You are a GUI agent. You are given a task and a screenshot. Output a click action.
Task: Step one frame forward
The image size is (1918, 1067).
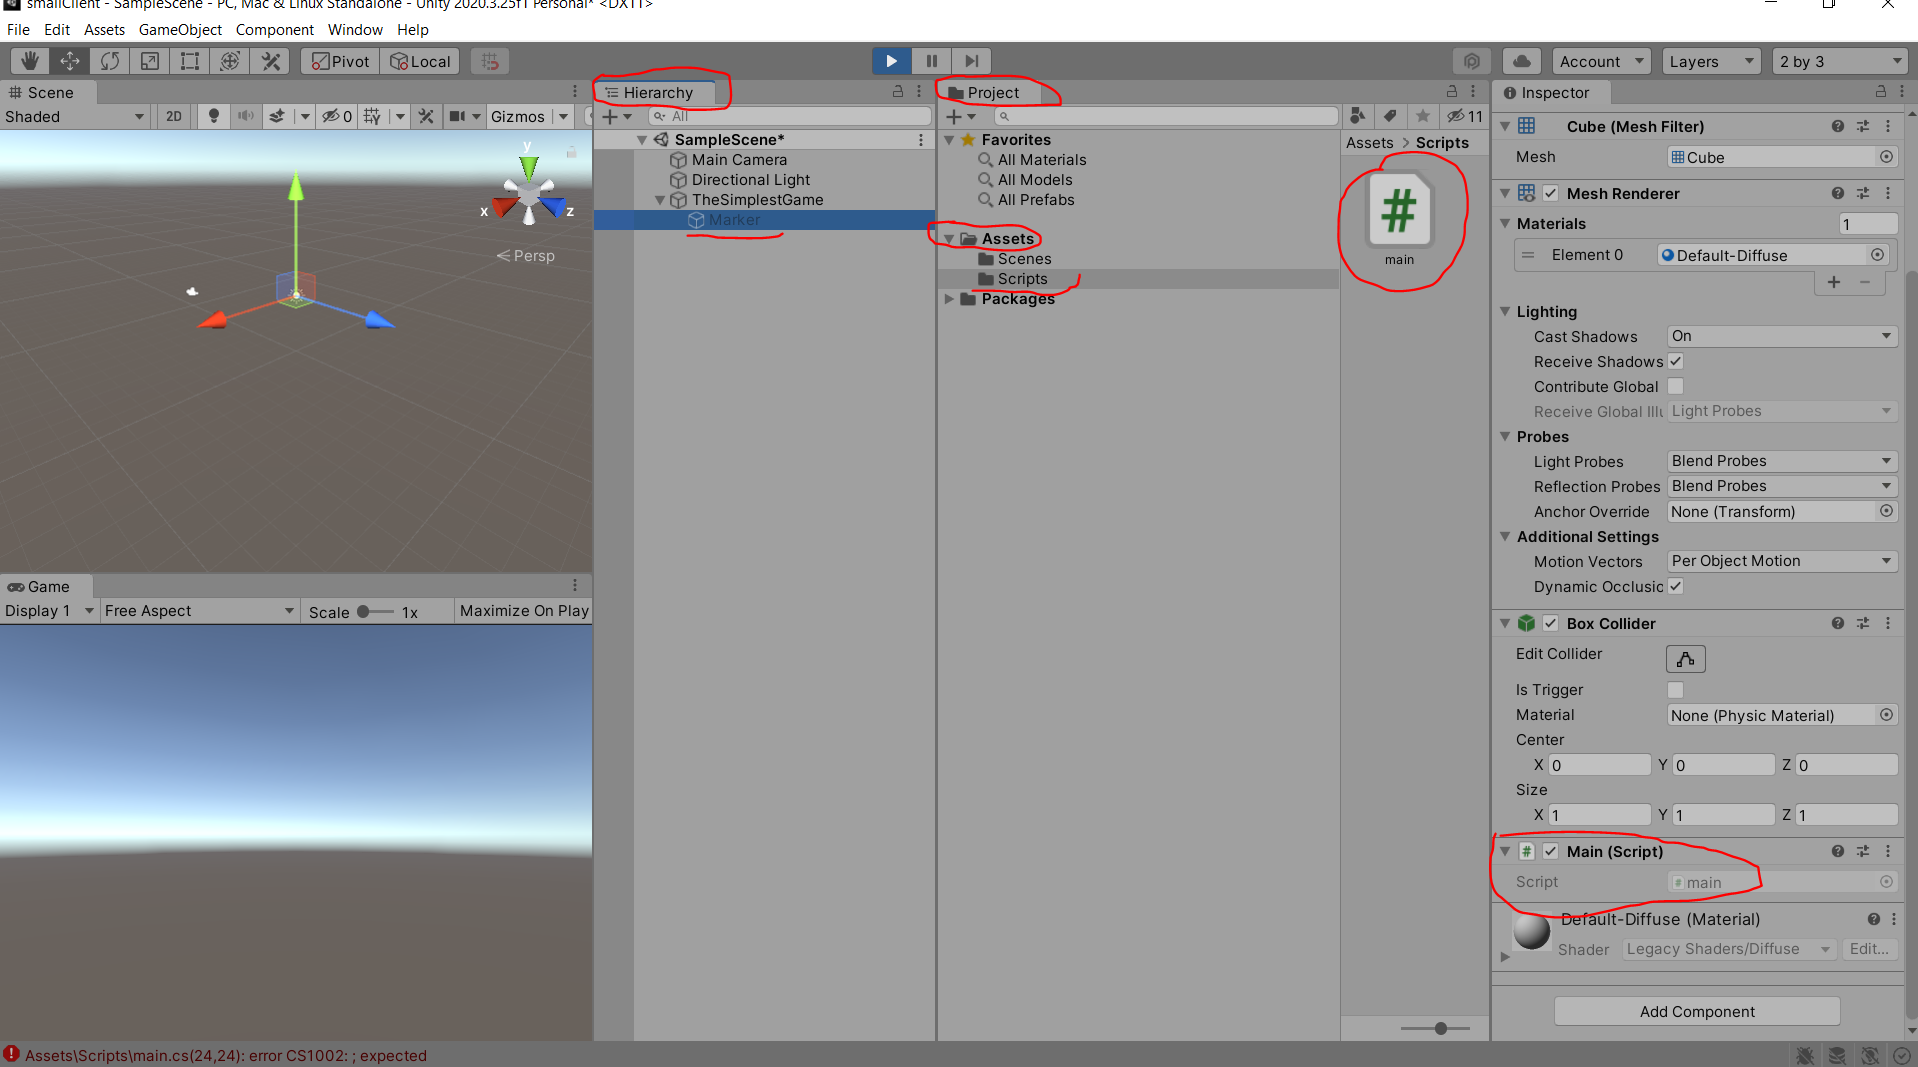(971, 61)
